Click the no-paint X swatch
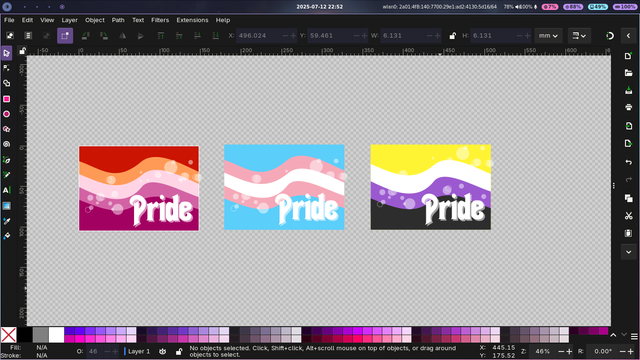The width and height of the screenshot is (640, 360). pos(9,335)
